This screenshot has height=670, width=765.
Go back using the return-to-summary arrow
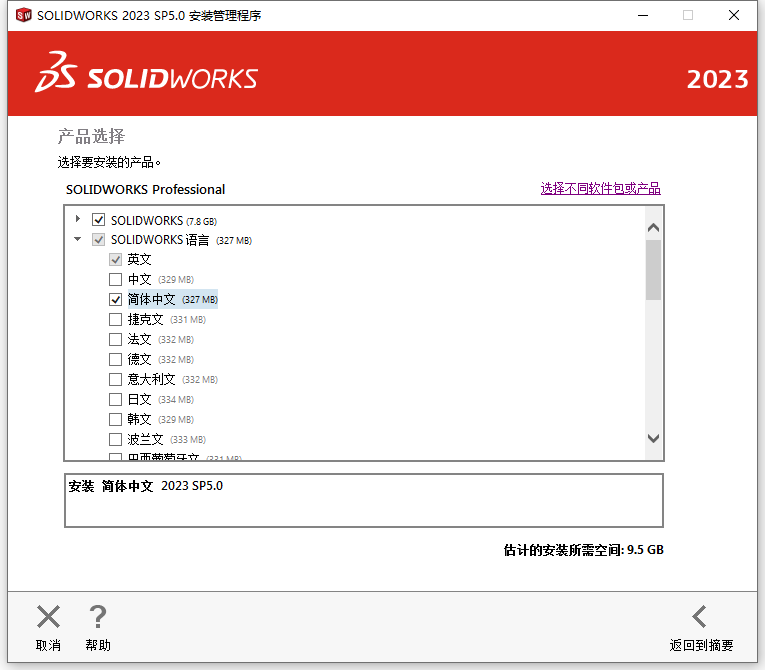700,616
